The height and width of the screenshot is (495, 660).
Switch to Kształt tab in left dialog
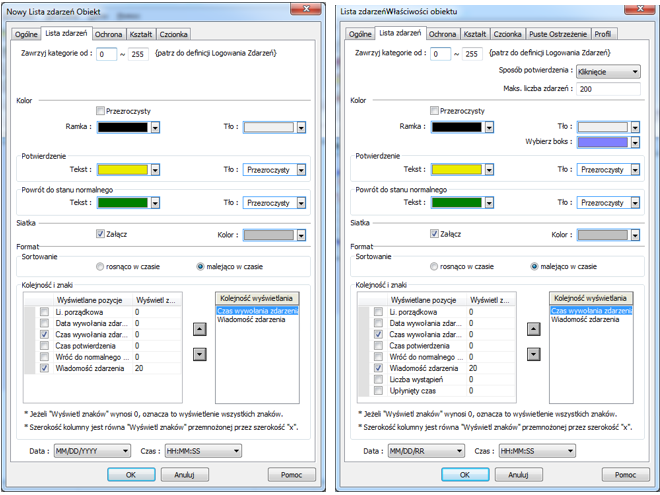[141, 34]
